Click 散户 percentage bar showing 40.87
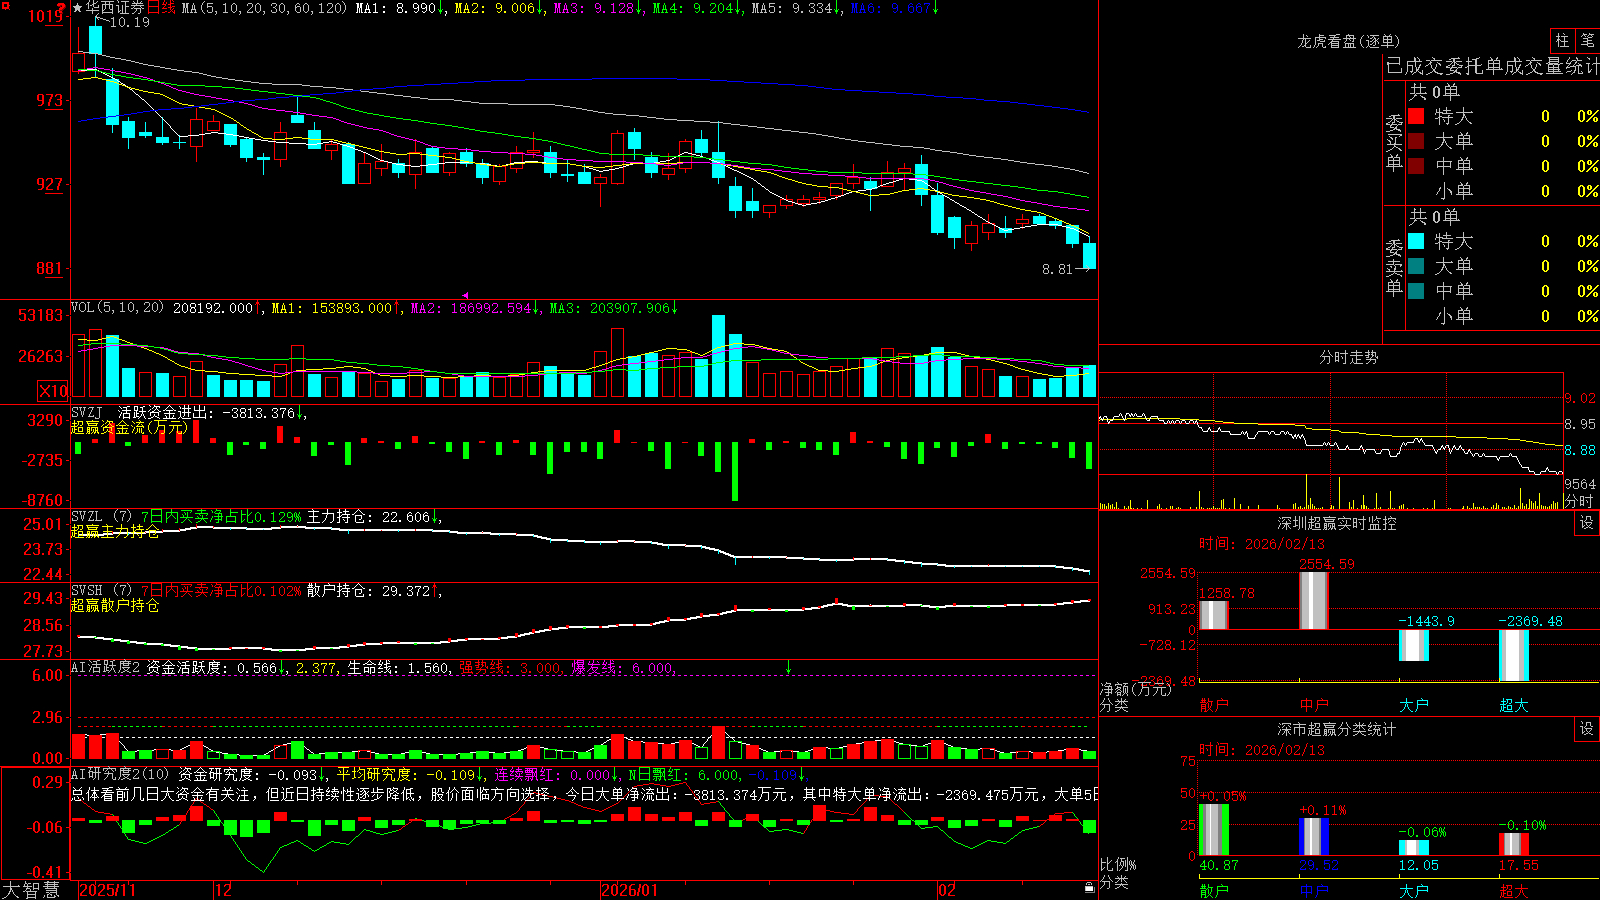The image size is (1600, 900). click(x=1214, y=830)
